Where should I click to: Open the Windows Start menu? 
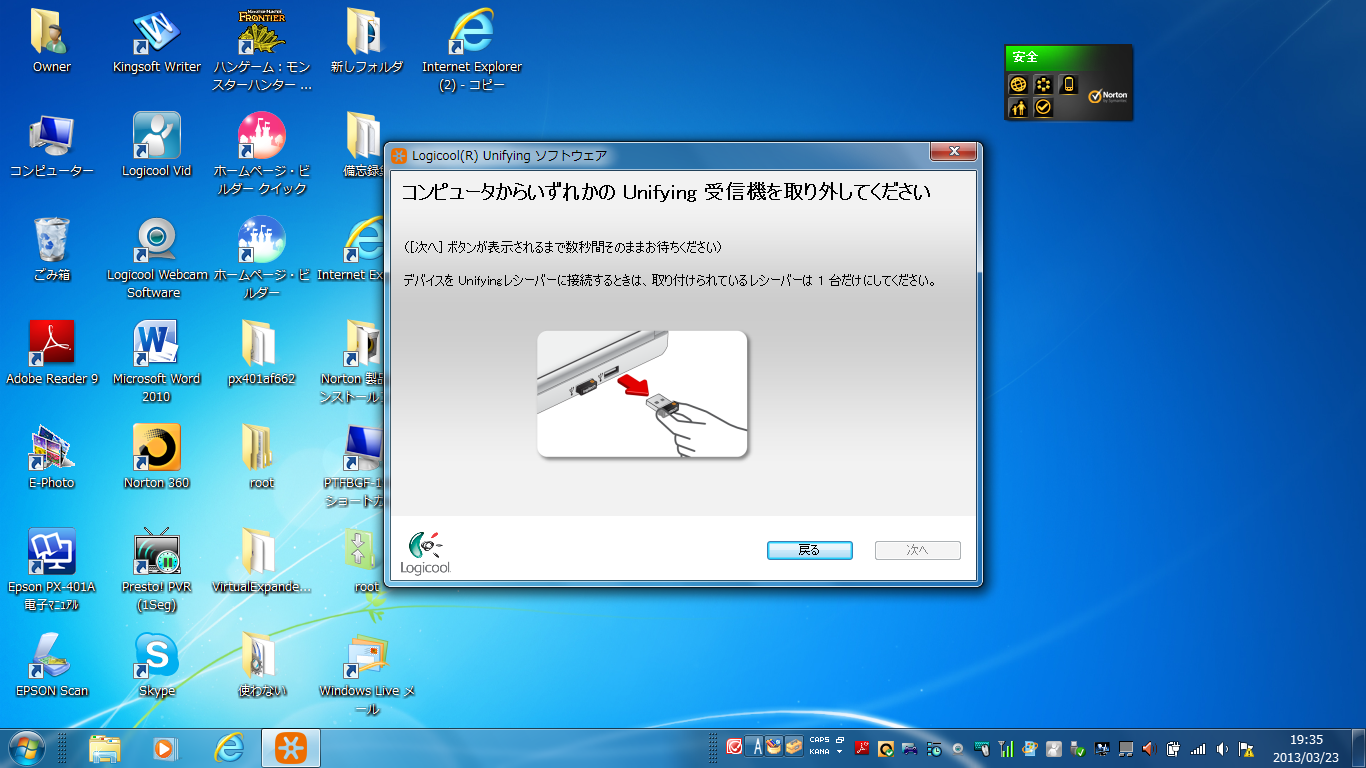point(27,748)
